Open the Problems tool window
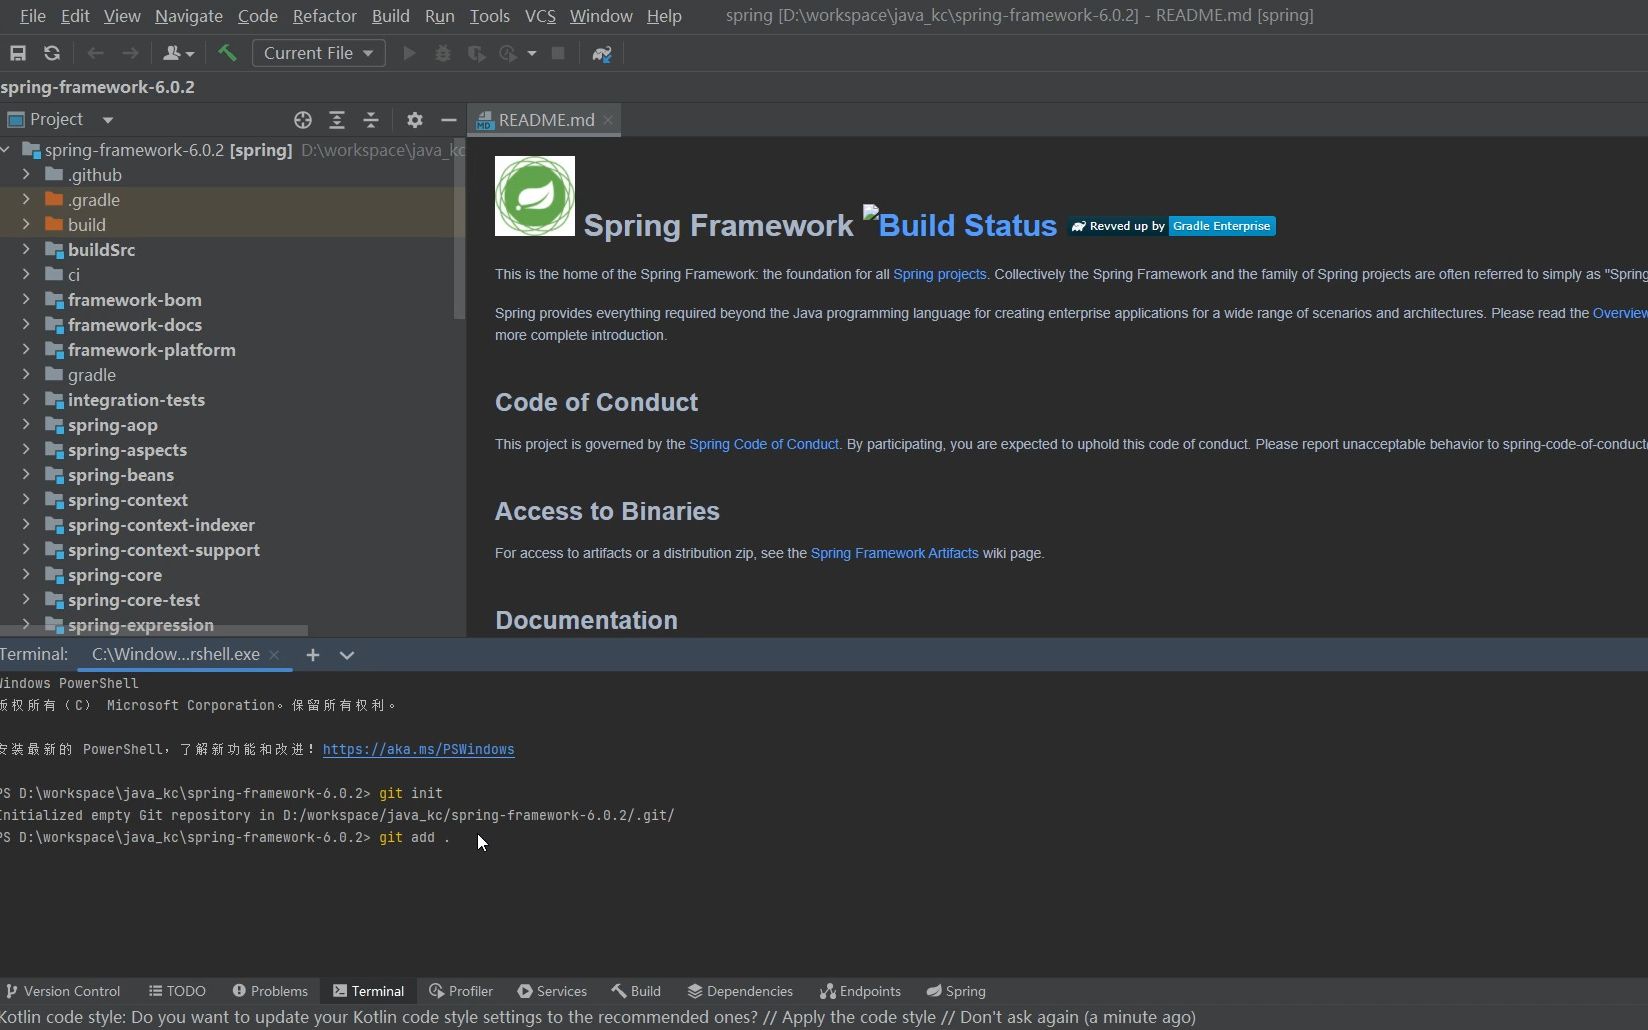 [x=270, y=991]
